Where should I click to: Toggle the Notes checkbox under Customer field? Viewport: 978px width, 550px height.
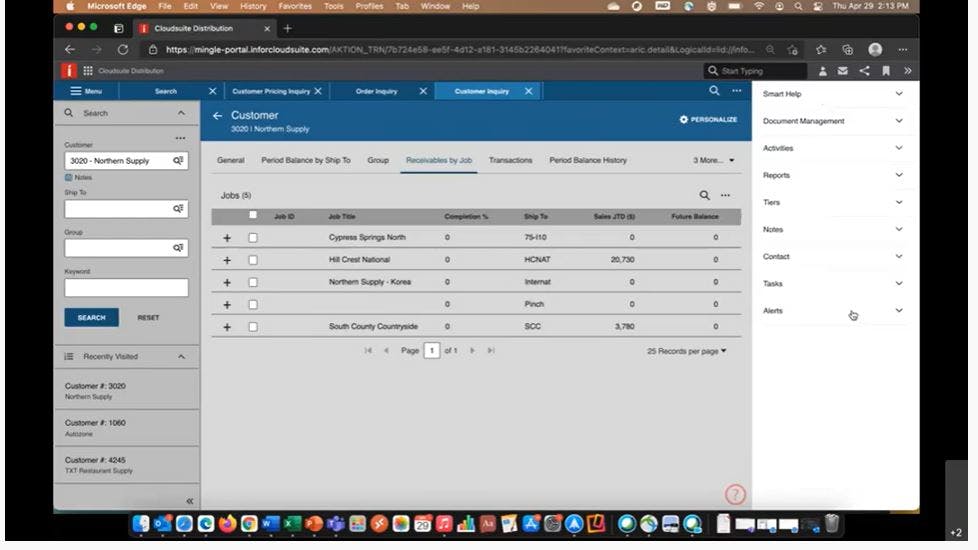coord(69,178)
